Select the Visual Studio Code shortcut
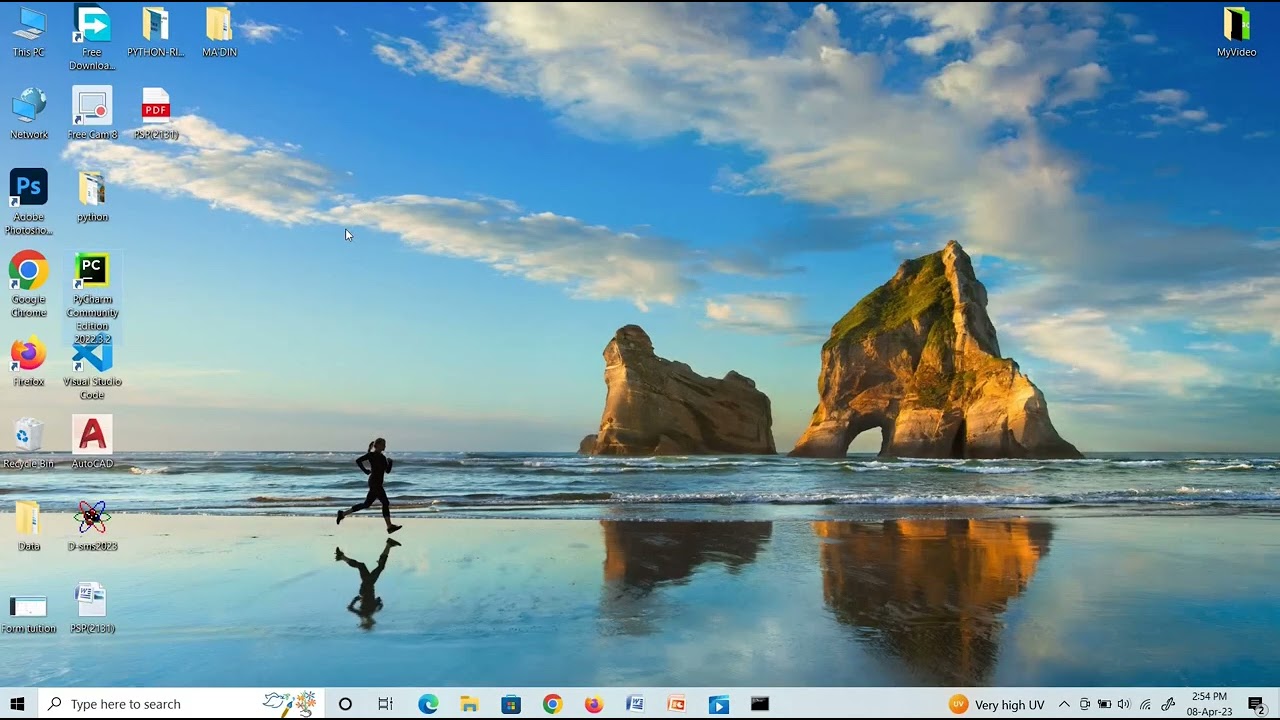This screenshot has height=720, width=1280. pyautogui.click(x=92, y=369)
